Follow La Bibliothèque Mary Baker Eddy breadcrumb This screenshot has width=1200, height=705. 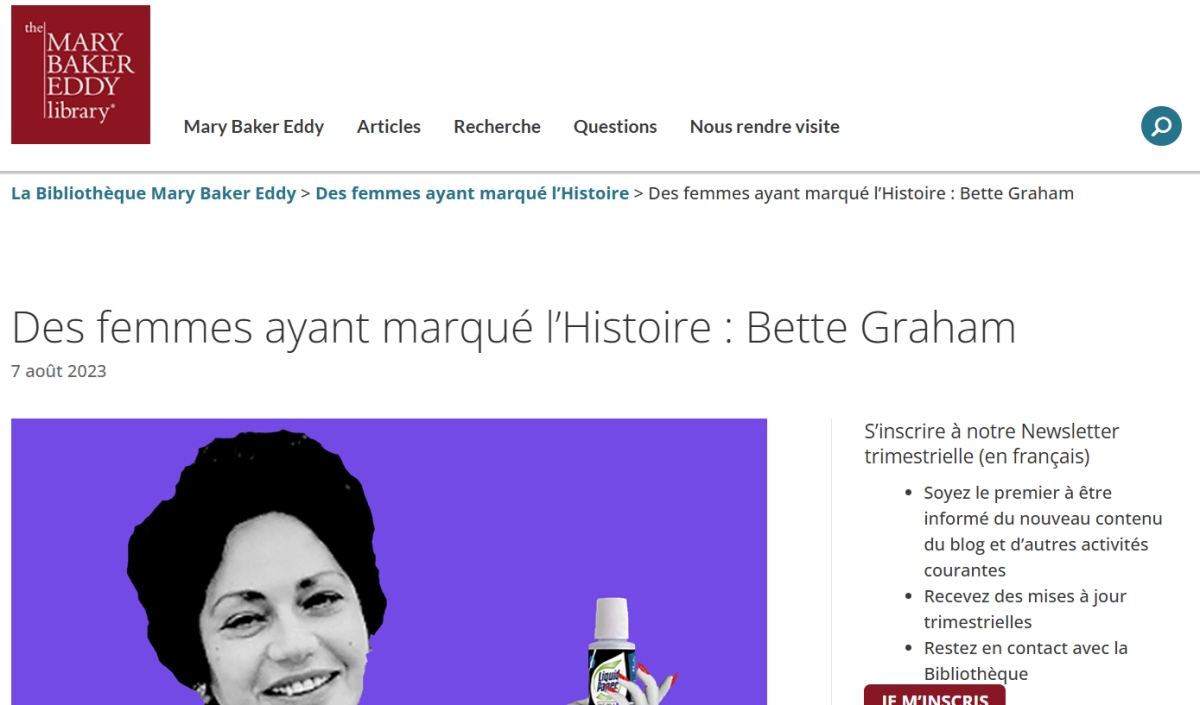154,193
